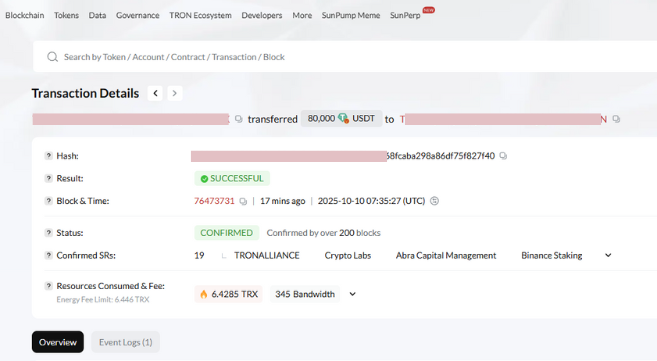
Task: Open TRONALLIANCE super representative
Action: point(267,255)
